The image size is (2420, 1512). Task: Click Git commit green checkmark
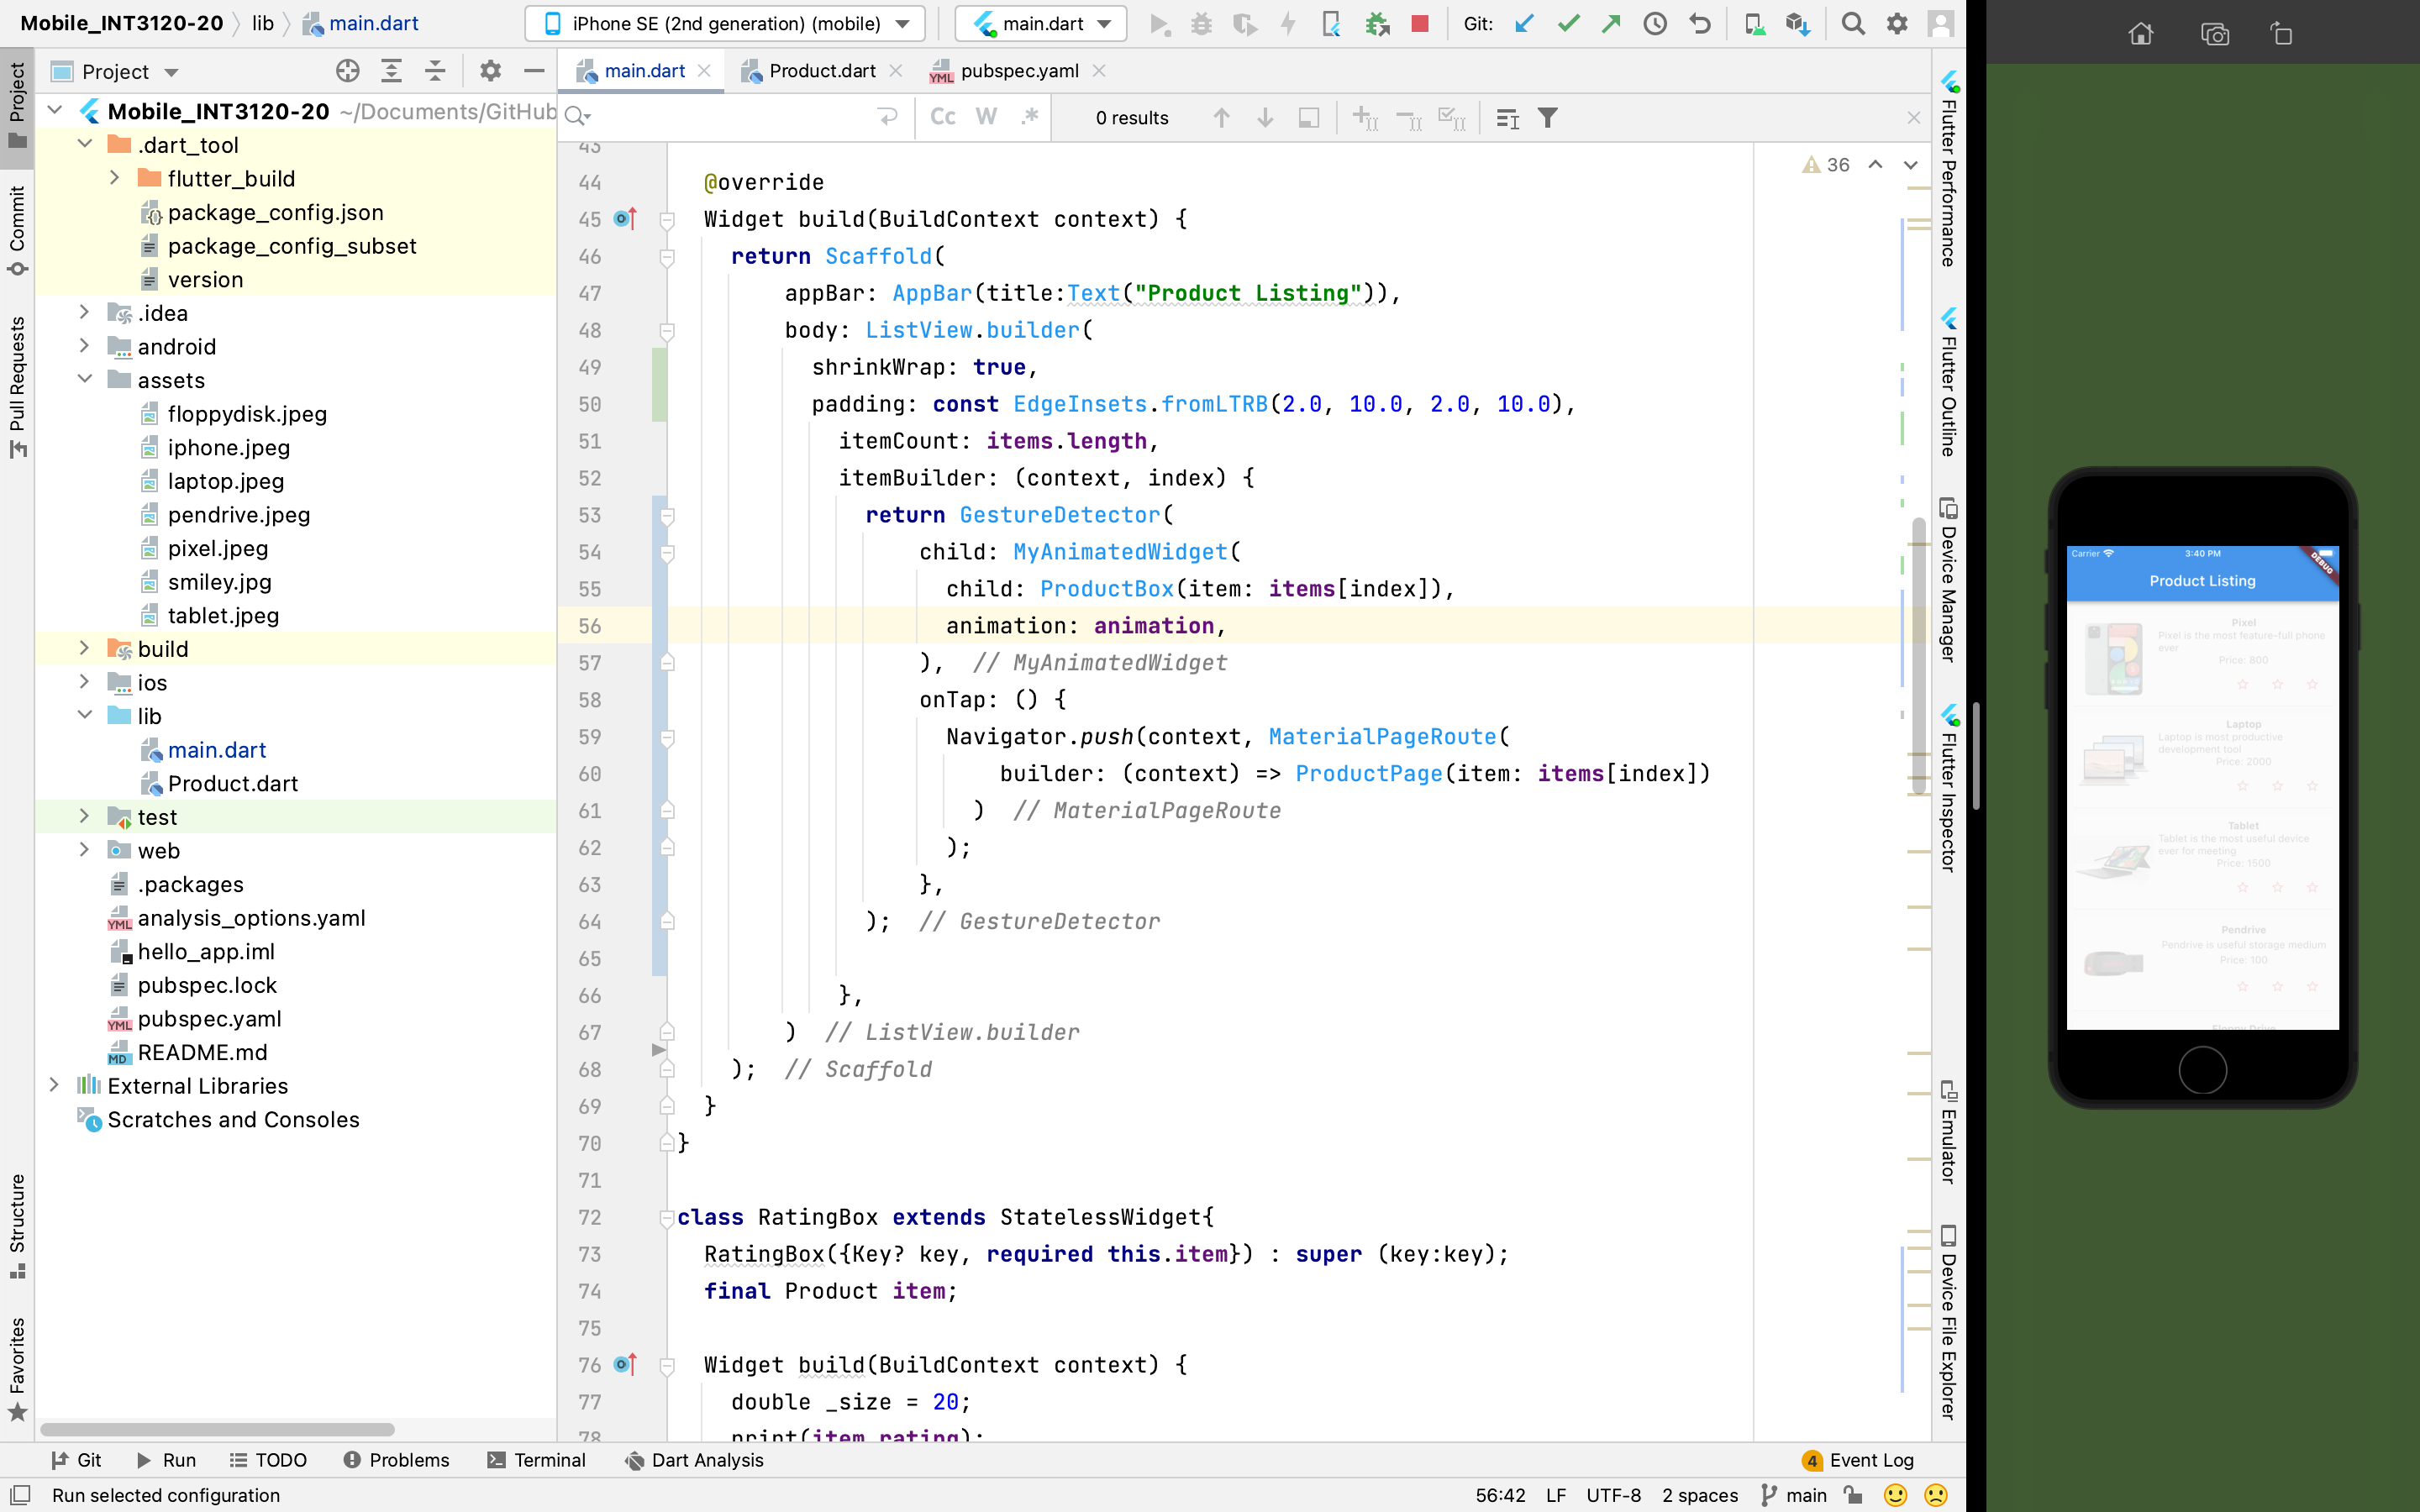(x=1568, y=23)
